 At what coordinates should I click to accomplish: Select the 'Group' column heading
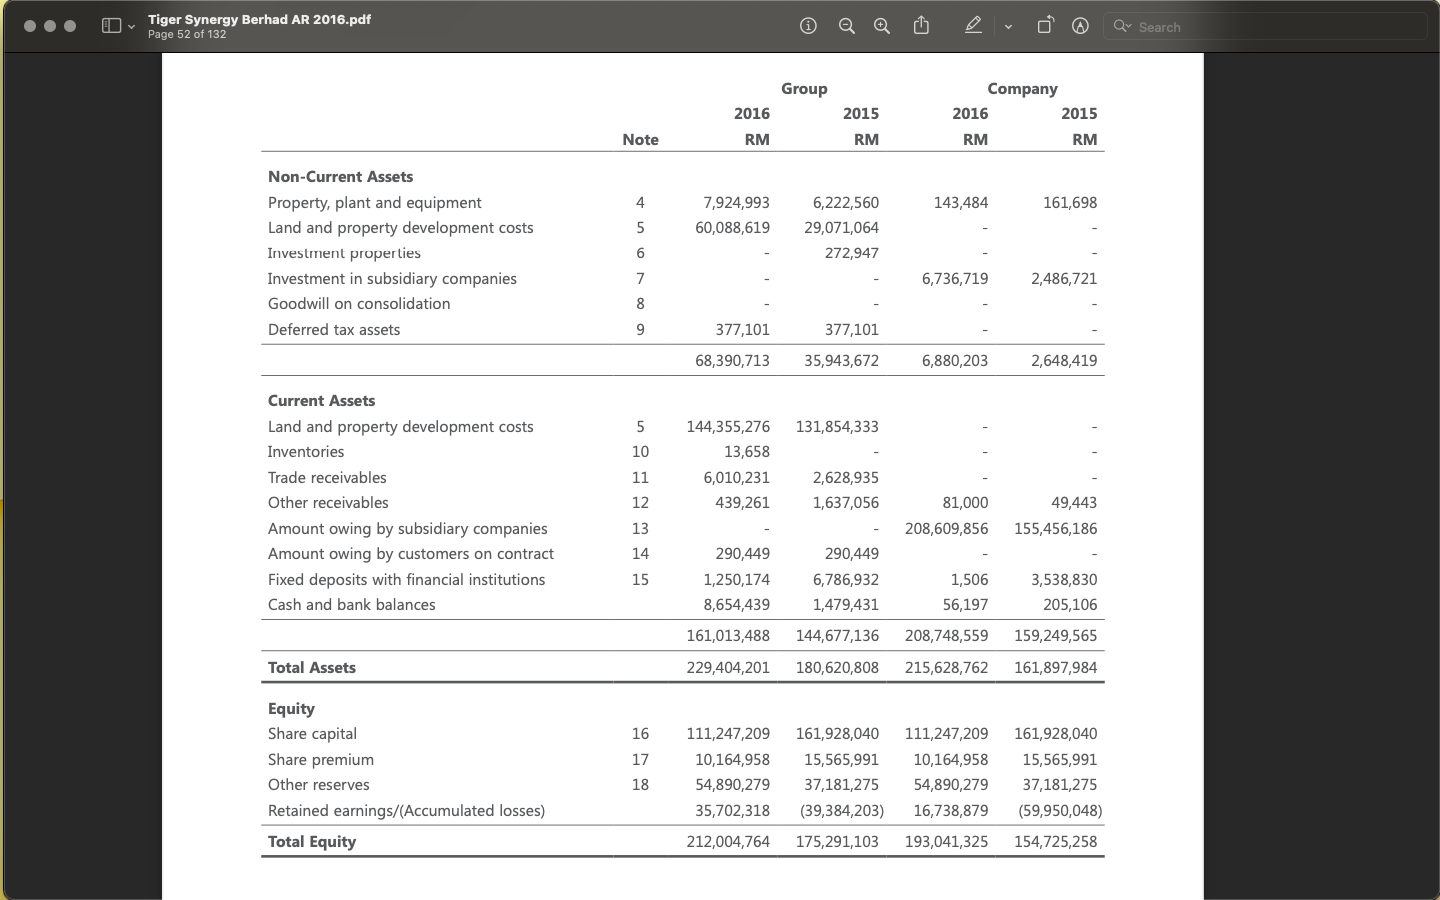tap(804, 89)
